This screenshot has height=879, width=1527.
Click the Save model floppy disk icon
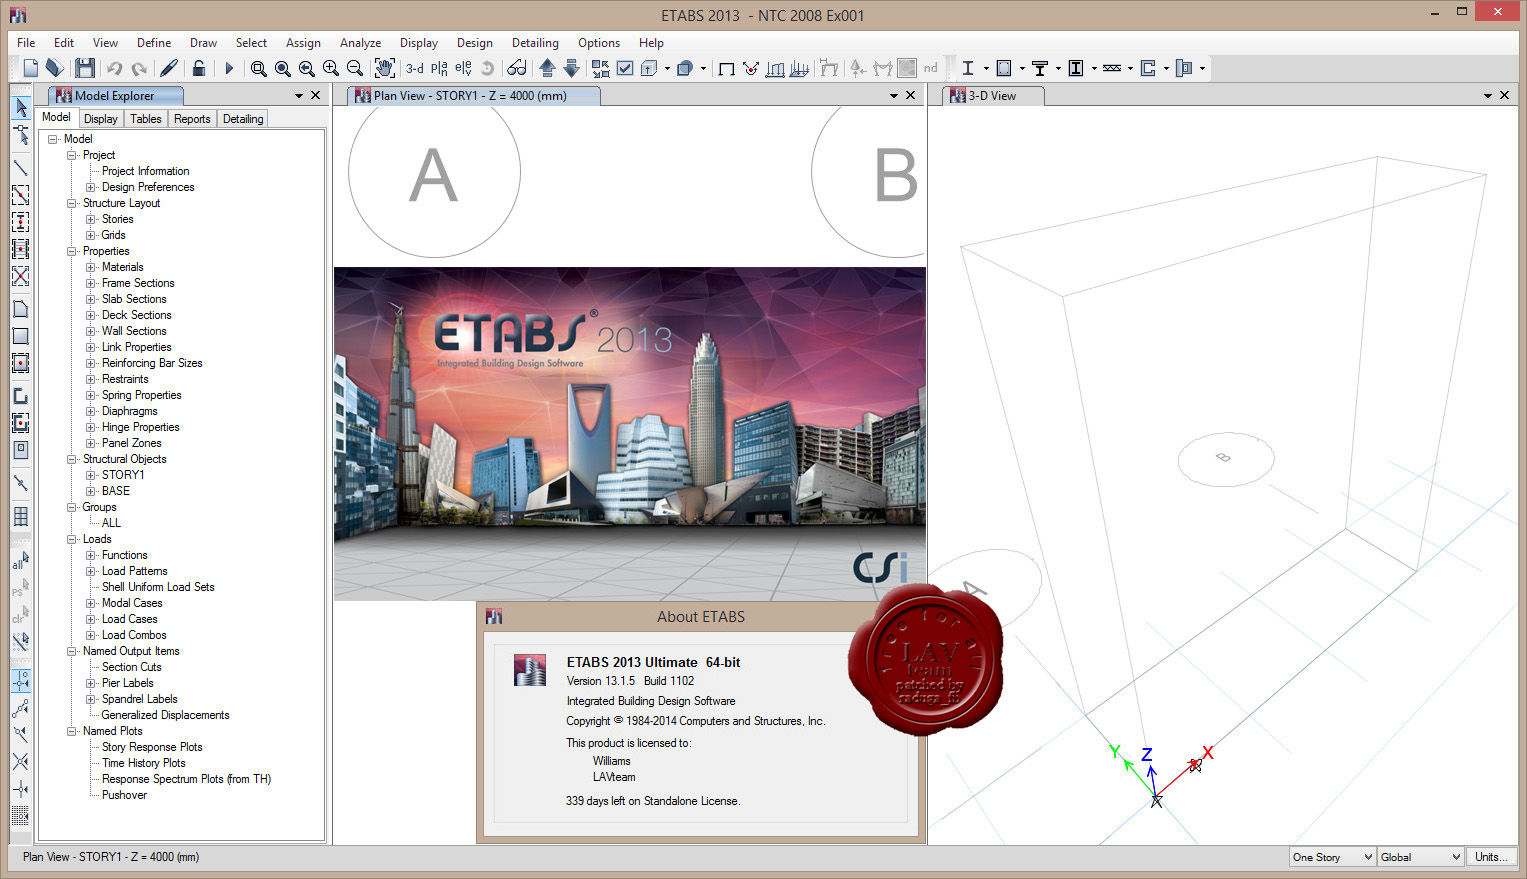85,68
